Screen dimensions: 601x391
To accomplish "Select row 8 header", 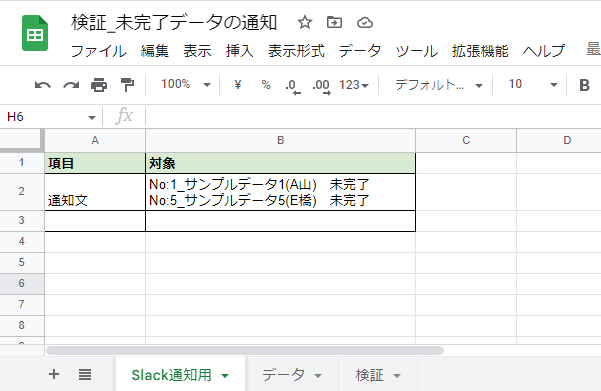I will (22, 325).
